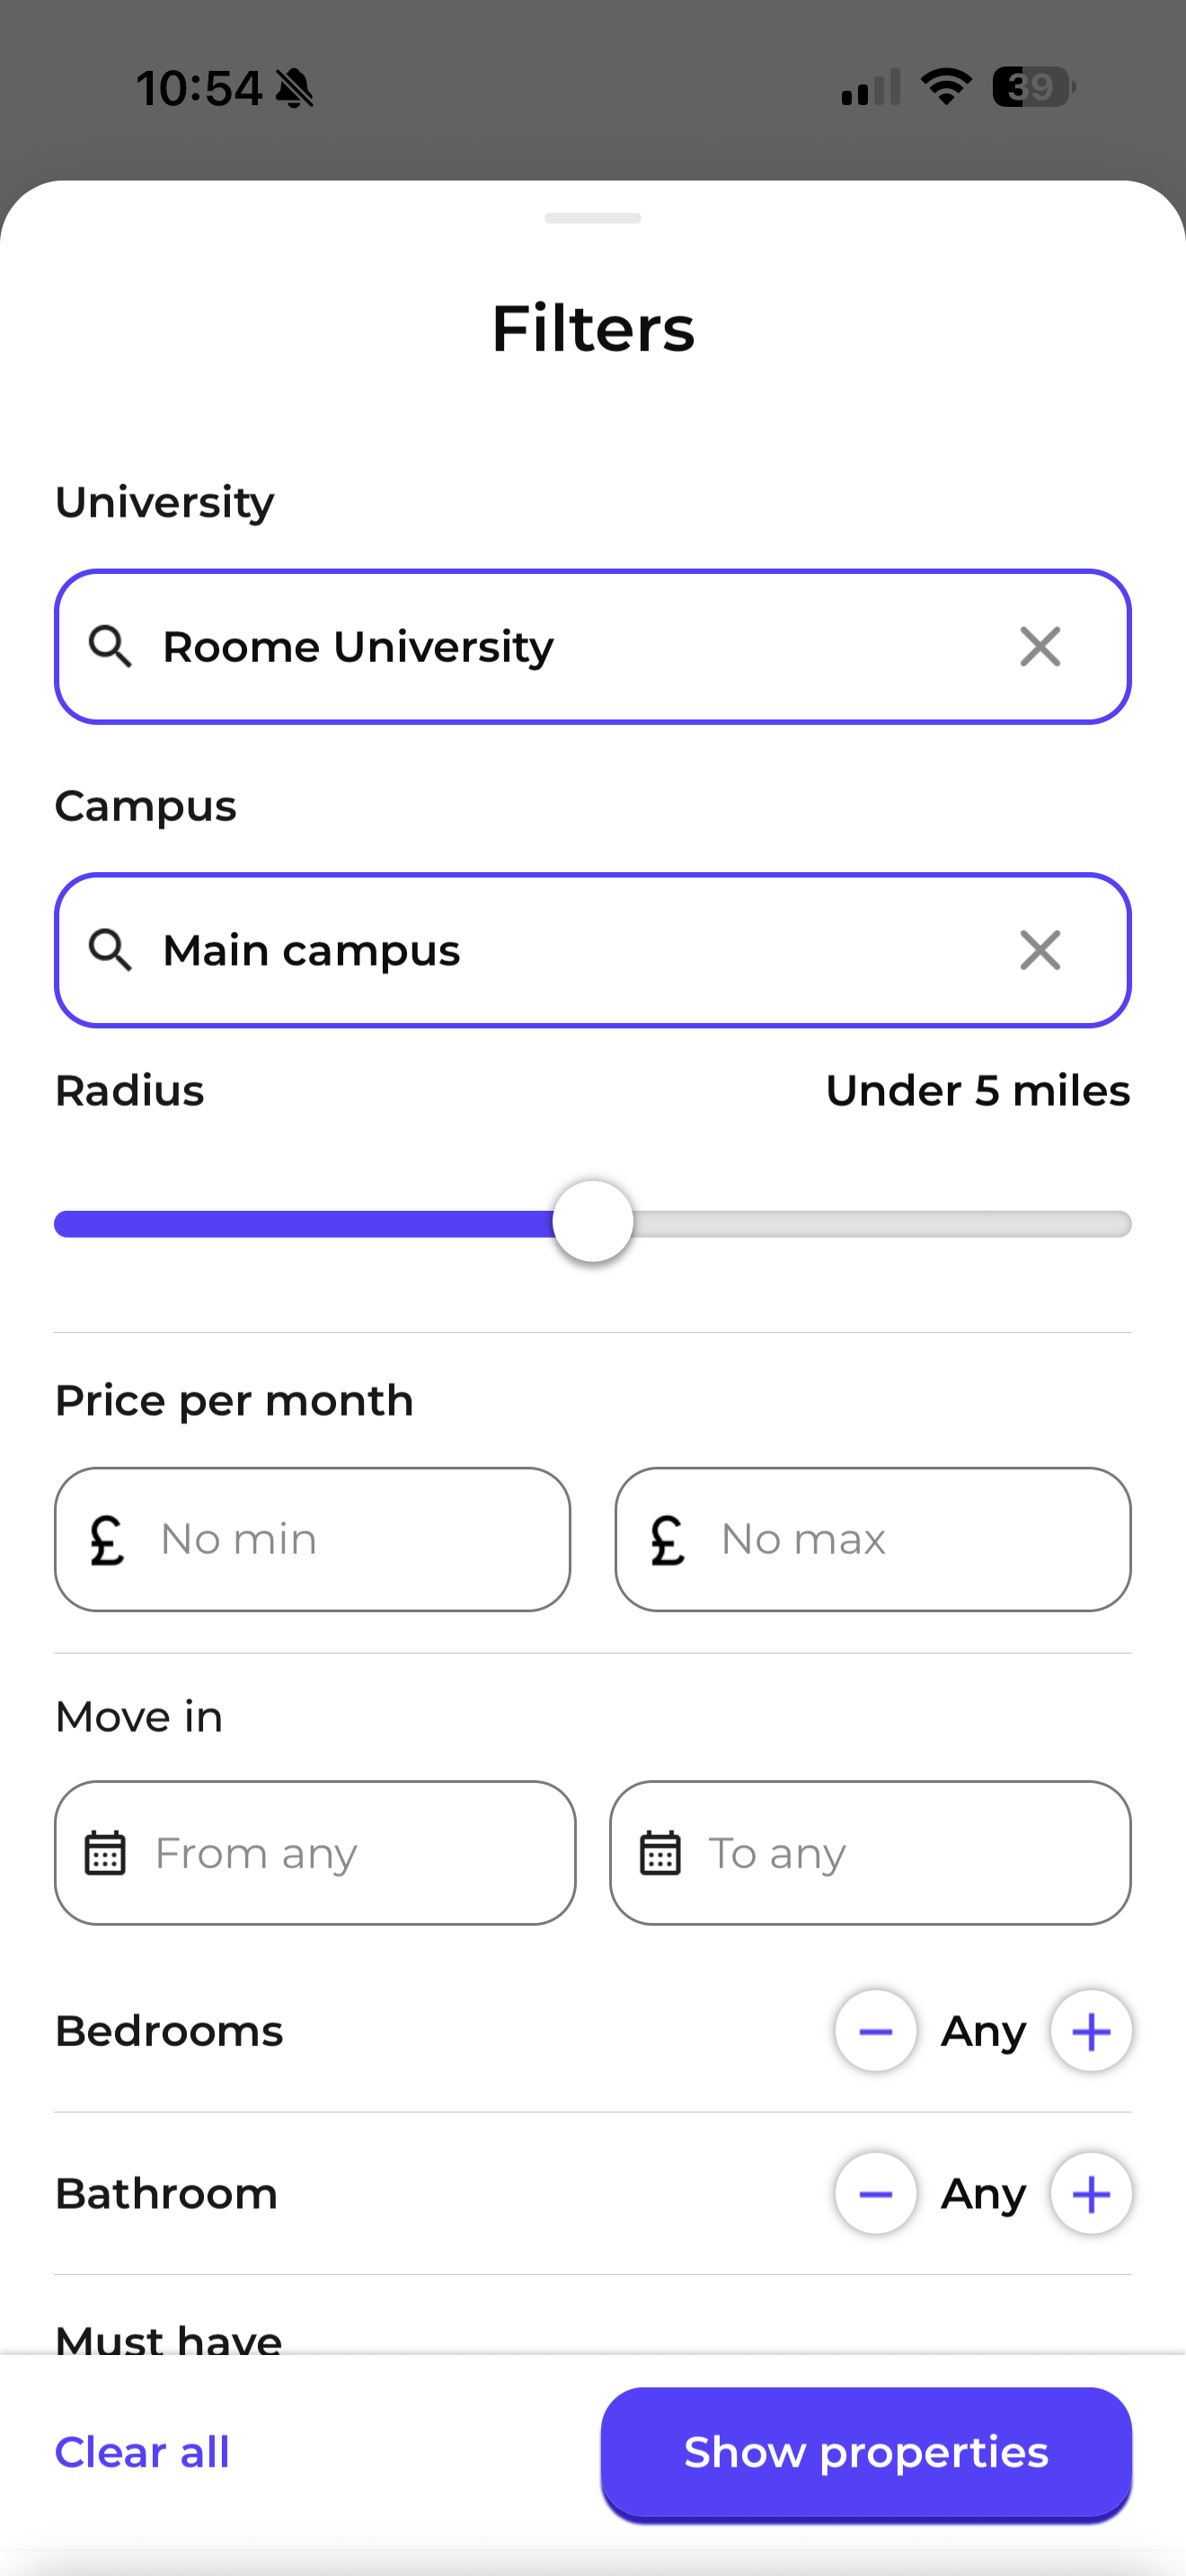The width and height of the screenshot is (1186, 2576).
Task: Tap the battery indicator in status bar
Action: point(1032,87)
